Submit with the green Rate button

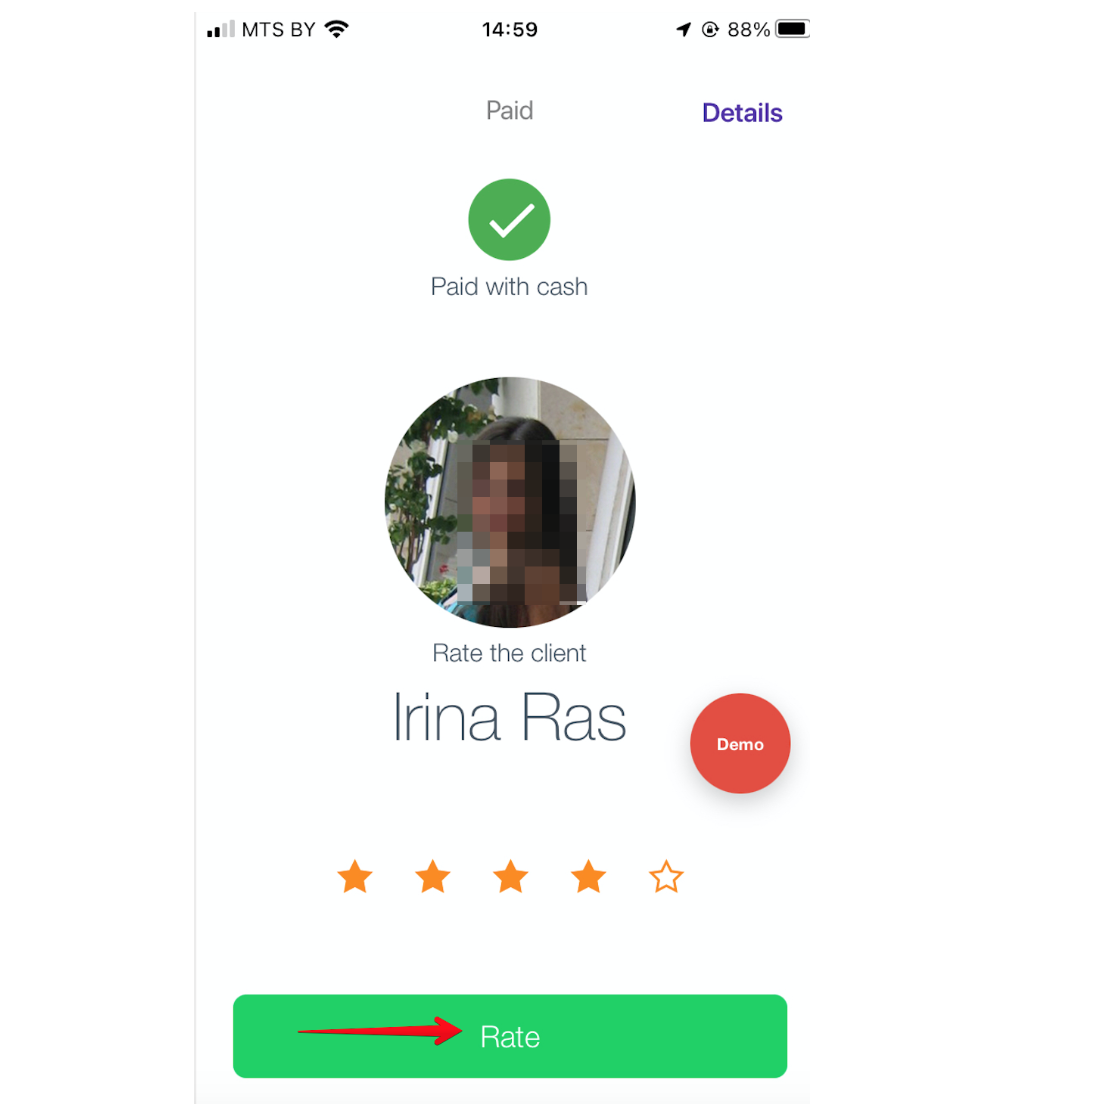pos(510,1036)
